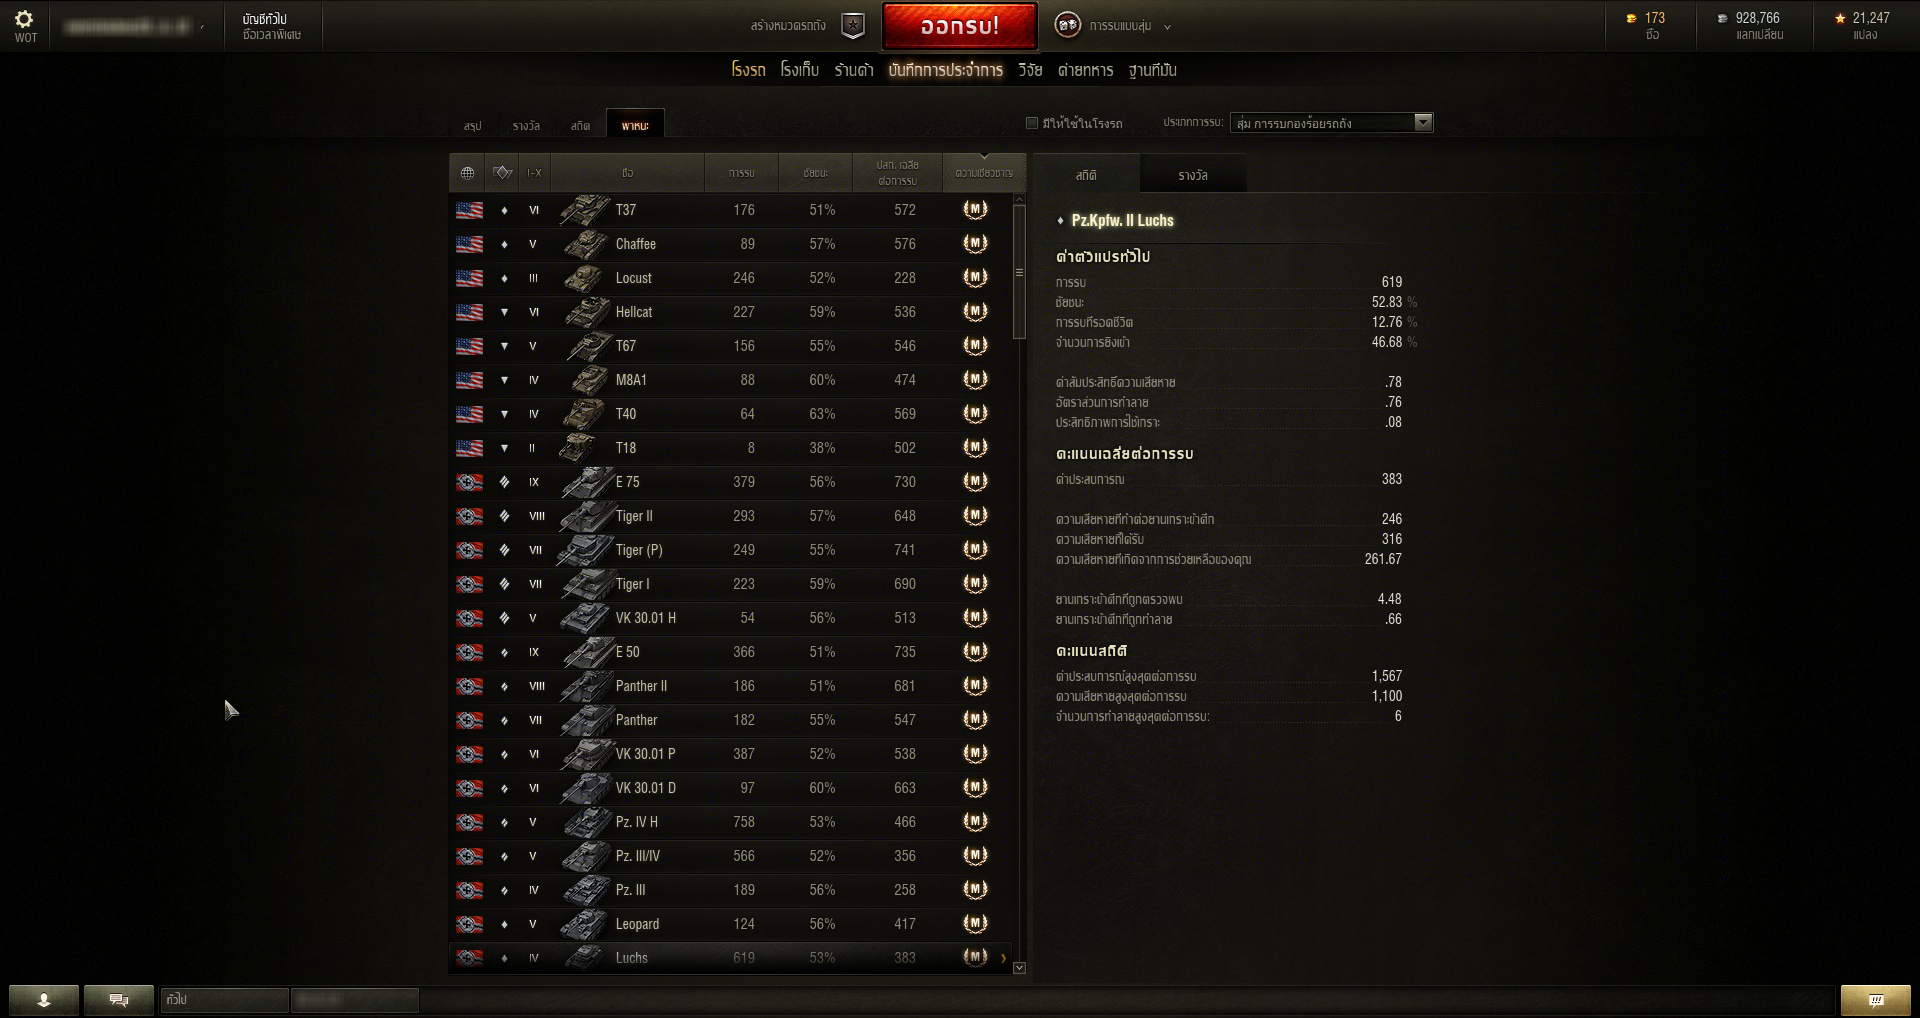Viewport: 1920px width, 1018px height.
Task: Select the Tiger II row in vehicle list
Action: (731, 516)
